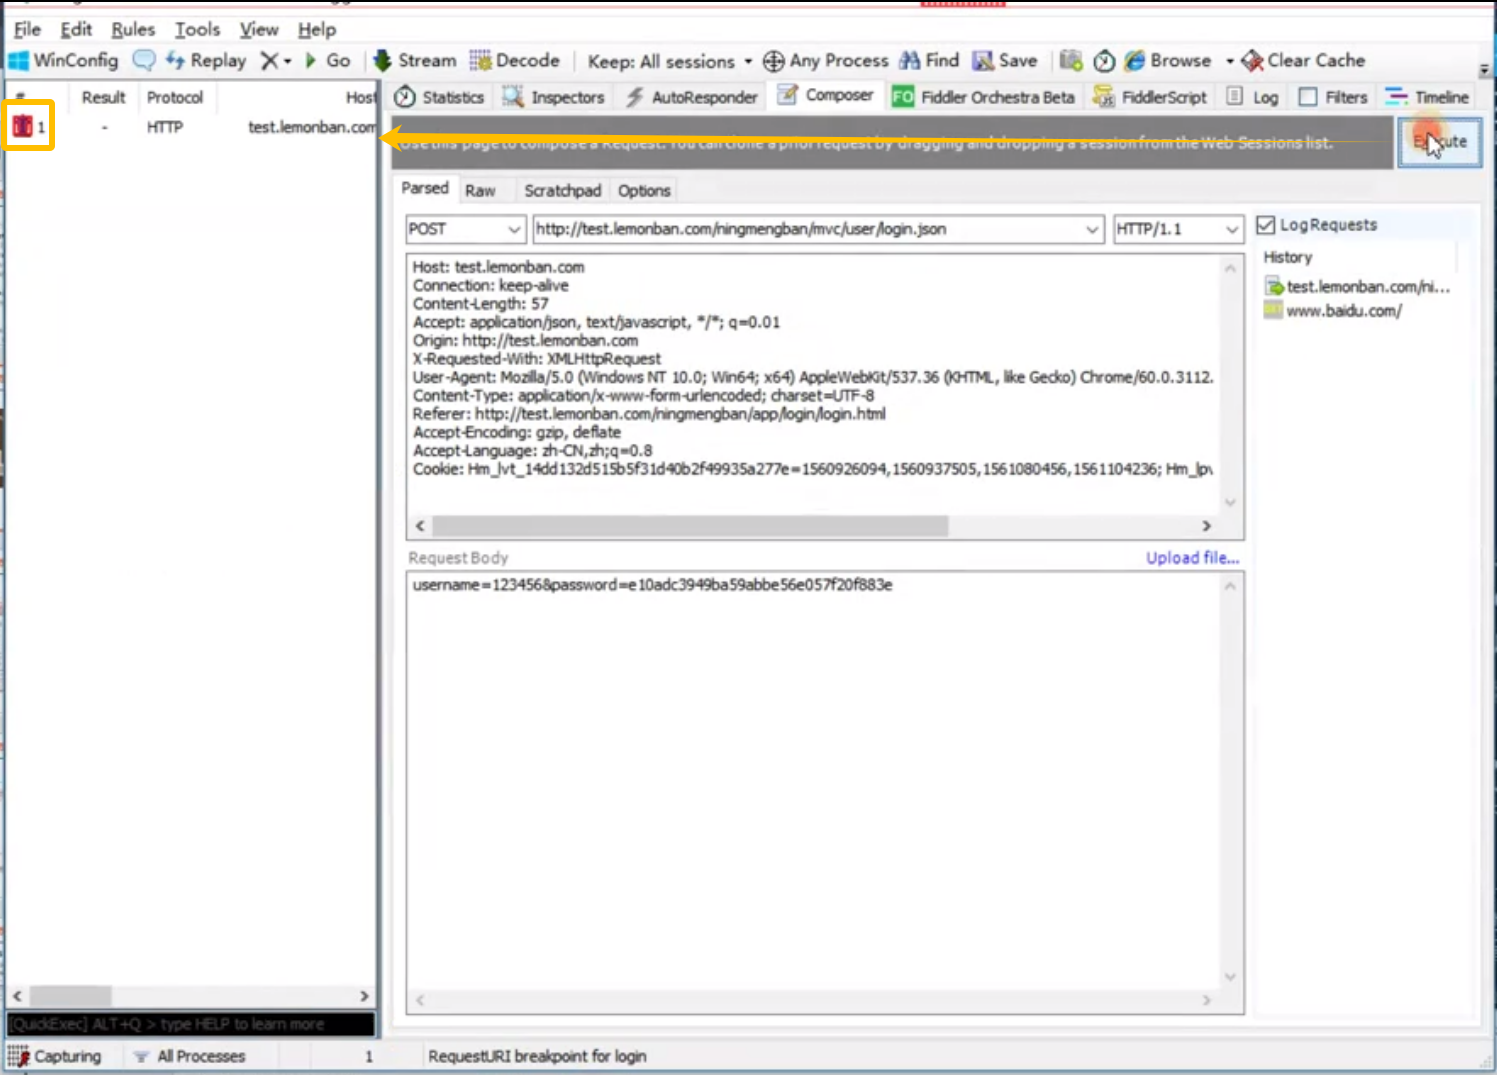This screenshot has height=1075, width=1497.
Task: Expand the URL history dropdown arrow
Action: coord(1092,229)
